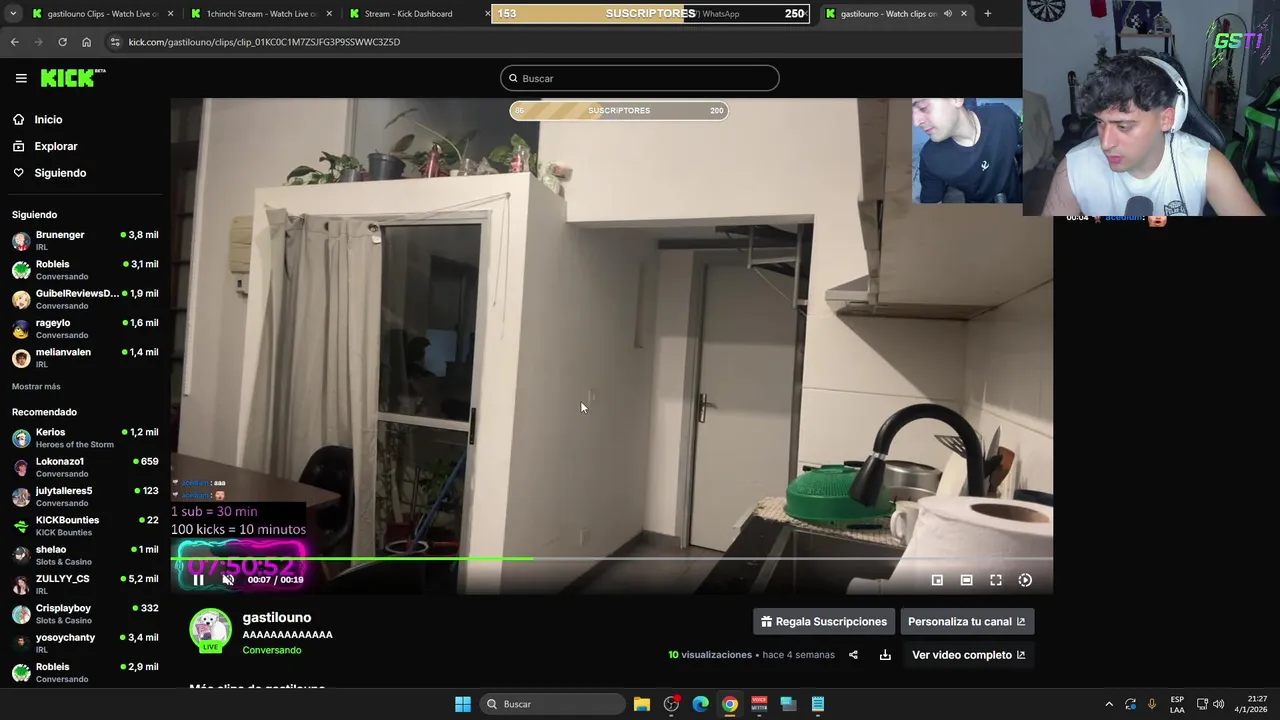This screenshot has width=1280, height=720.
Task: Open melianvalen channel in sidebar
Action: 85,357
